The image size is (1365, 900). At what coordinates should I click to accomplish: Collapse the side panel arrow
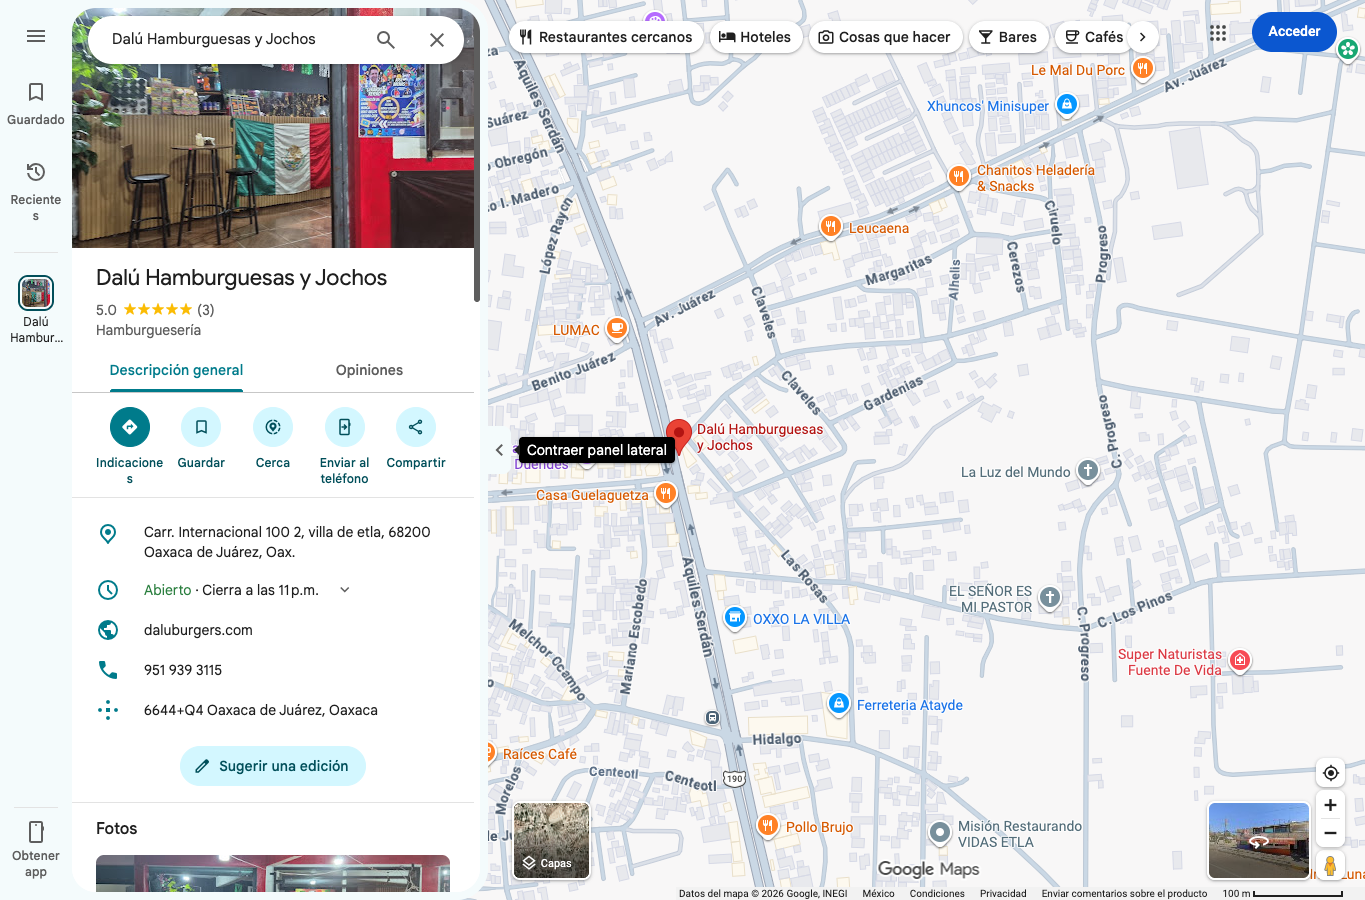(500, 450)
